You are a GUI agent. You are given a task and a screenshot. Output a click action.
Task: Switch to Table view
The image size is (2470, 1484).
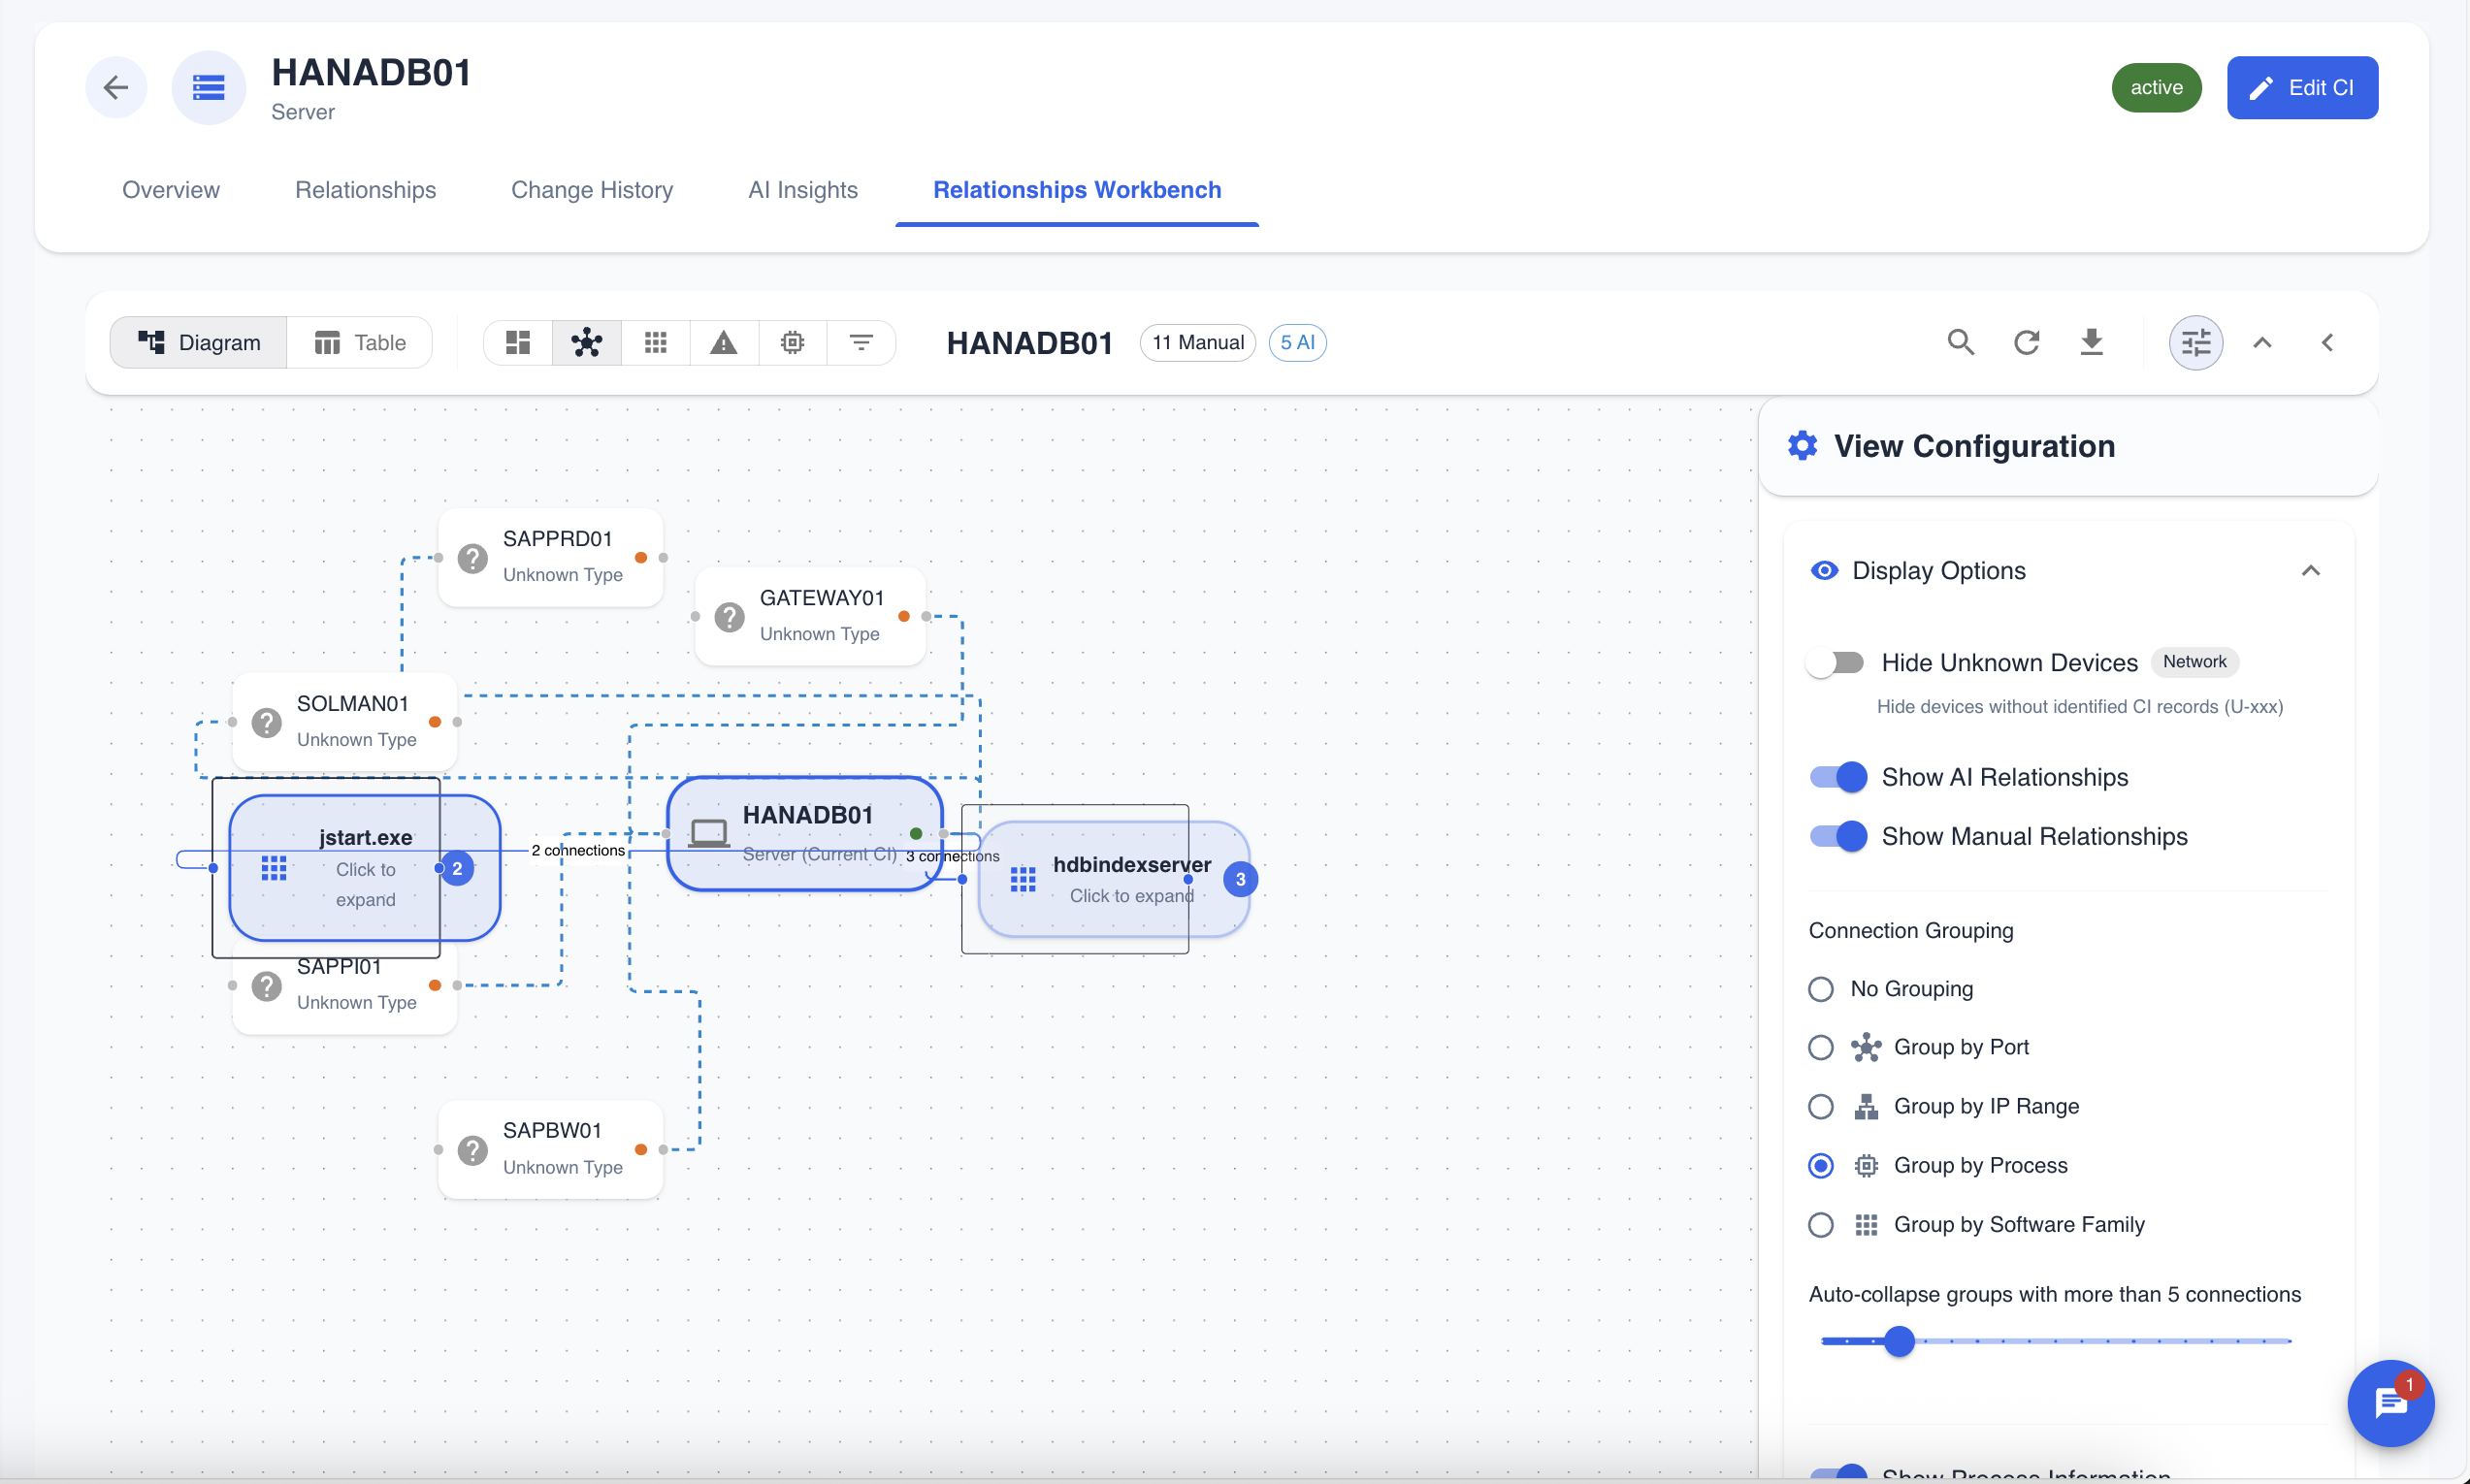[360, 343]
